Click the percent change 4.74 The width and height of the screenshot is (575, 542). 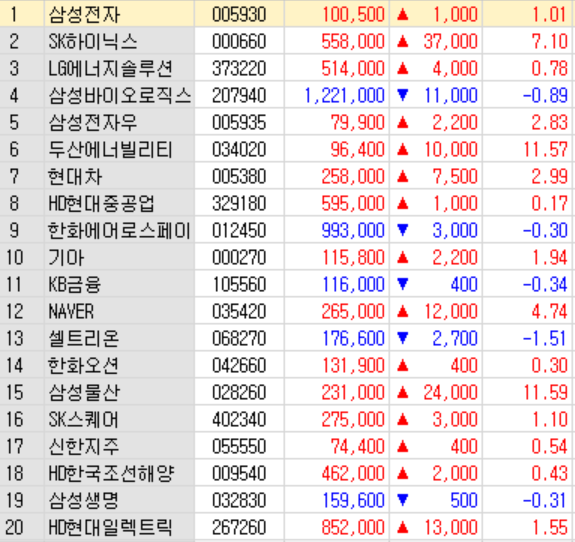[x=550, y=312]
